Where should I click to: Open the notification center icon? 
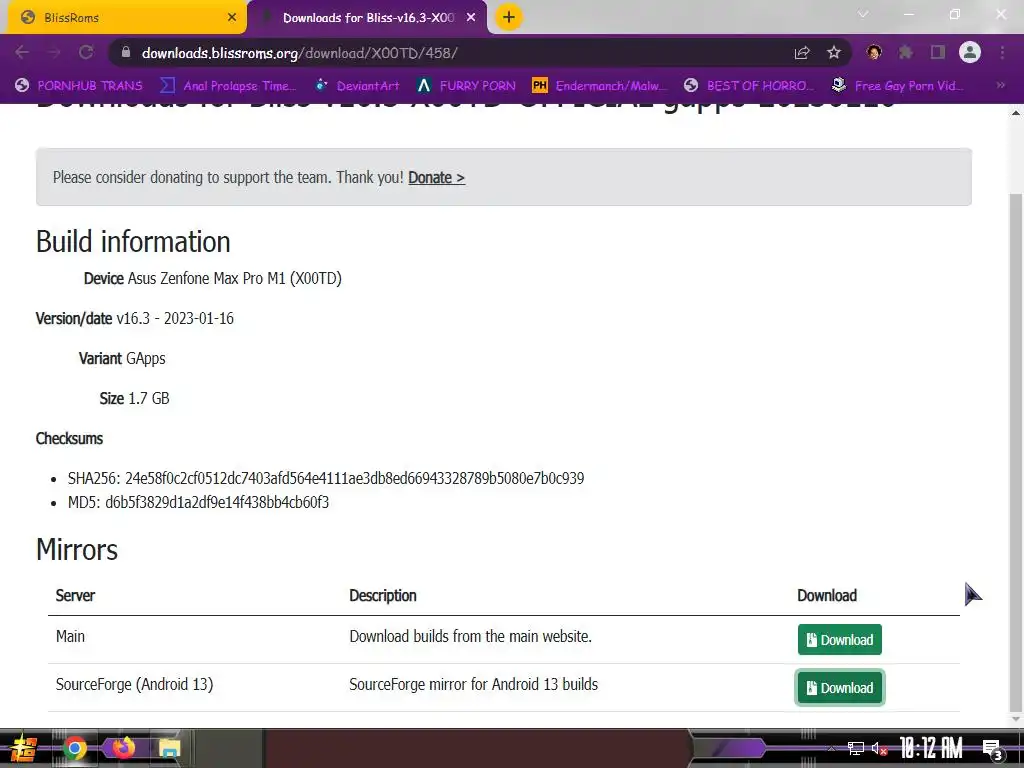993,748
